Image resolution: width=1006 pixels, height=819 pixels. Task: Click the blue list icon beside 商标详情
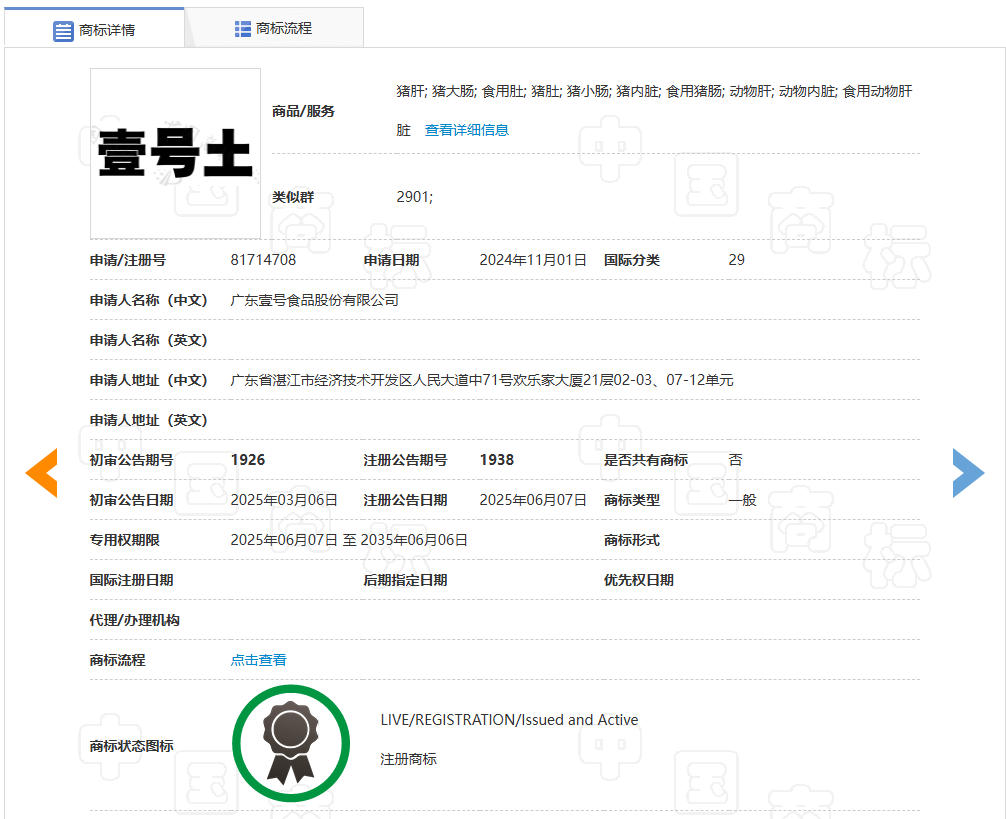[x=63, y=31]
